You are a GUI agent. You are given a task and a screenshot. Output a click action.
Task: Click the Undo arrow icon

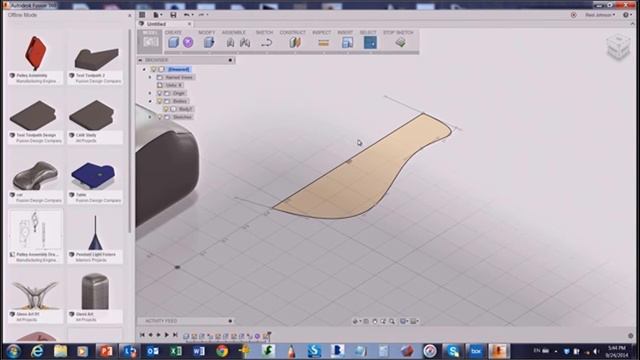(x=187, y=15)
